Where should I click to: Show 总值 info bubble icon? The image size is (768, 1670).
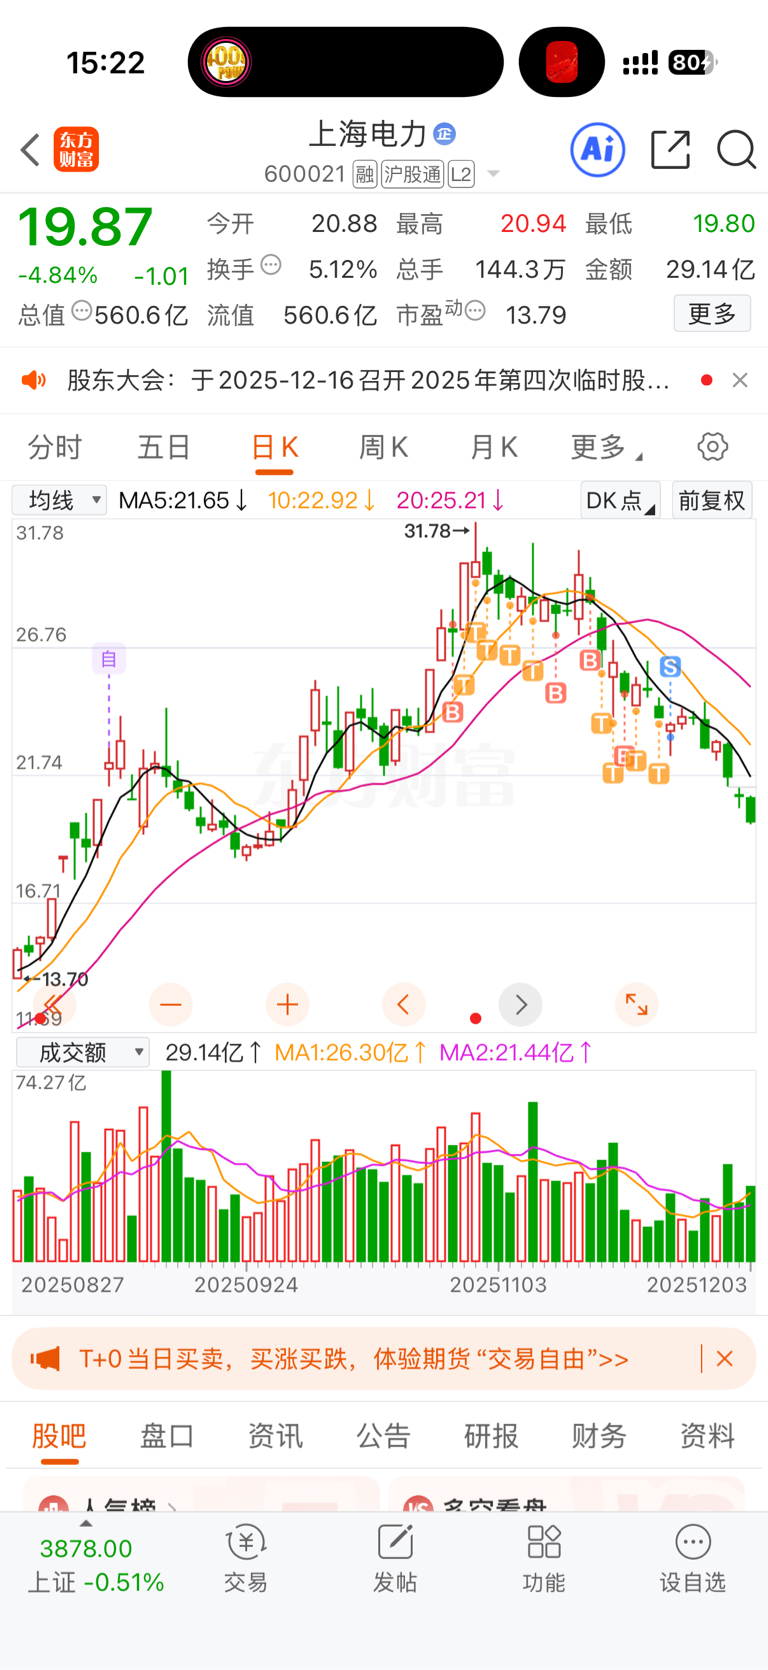[81, 311]
